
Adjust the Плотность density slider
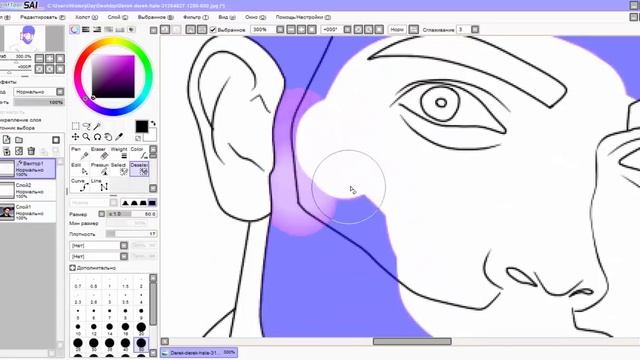pyautogui.click(x=131, y=233)
